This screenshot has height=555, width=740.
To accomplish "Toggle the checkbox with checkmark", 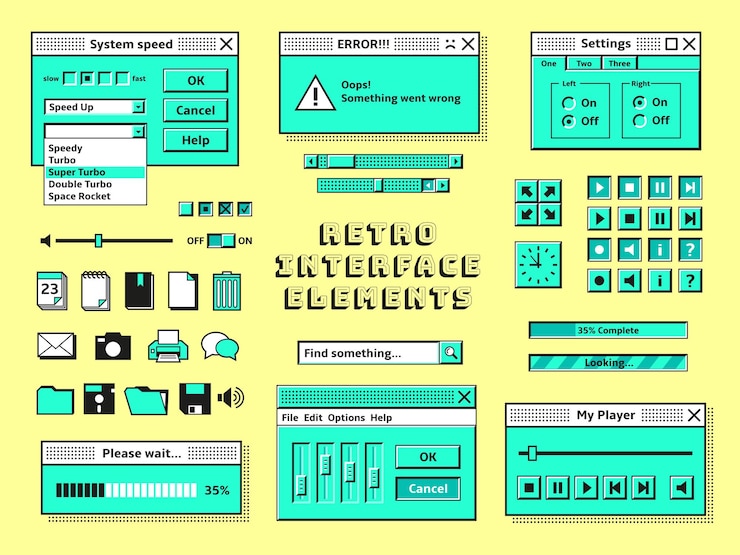I will click(x=244, y=209).
